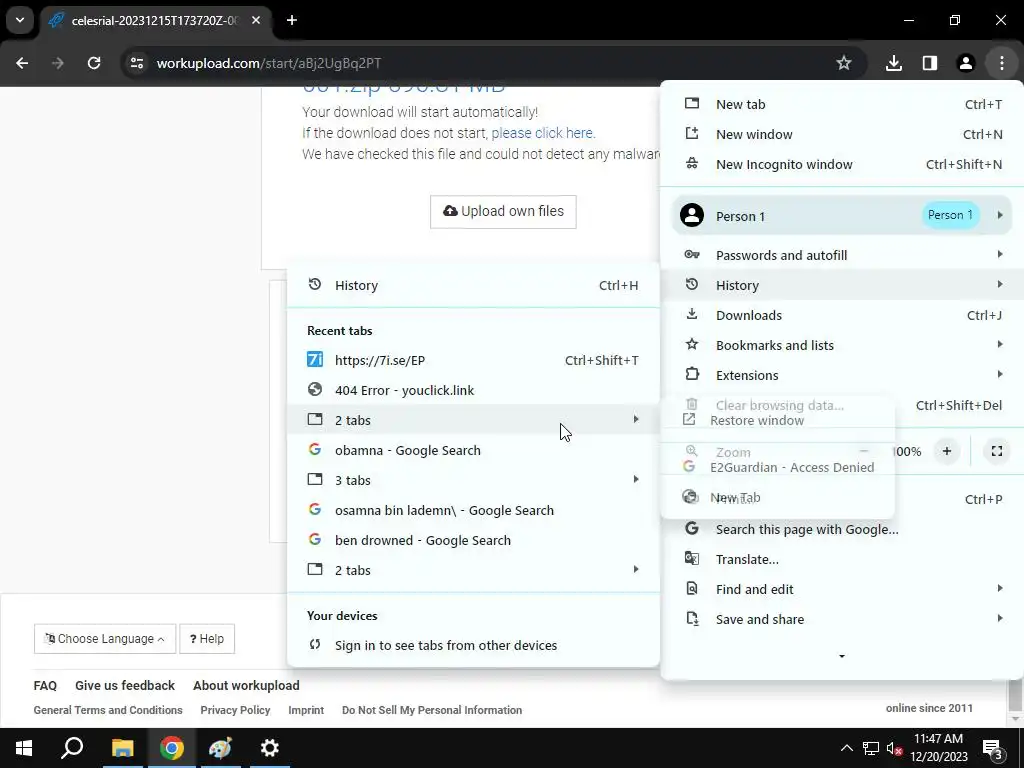Click the Upload own files button
Viewport: 1024px width, 768px height.
pyautogui.click(x=503, y=212)
